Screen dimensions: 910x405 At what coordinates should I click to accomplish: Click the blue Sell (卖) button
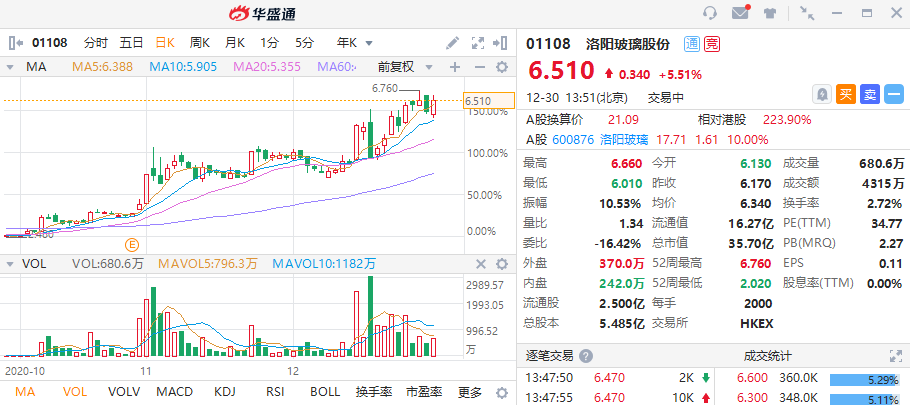click(870, 95)
